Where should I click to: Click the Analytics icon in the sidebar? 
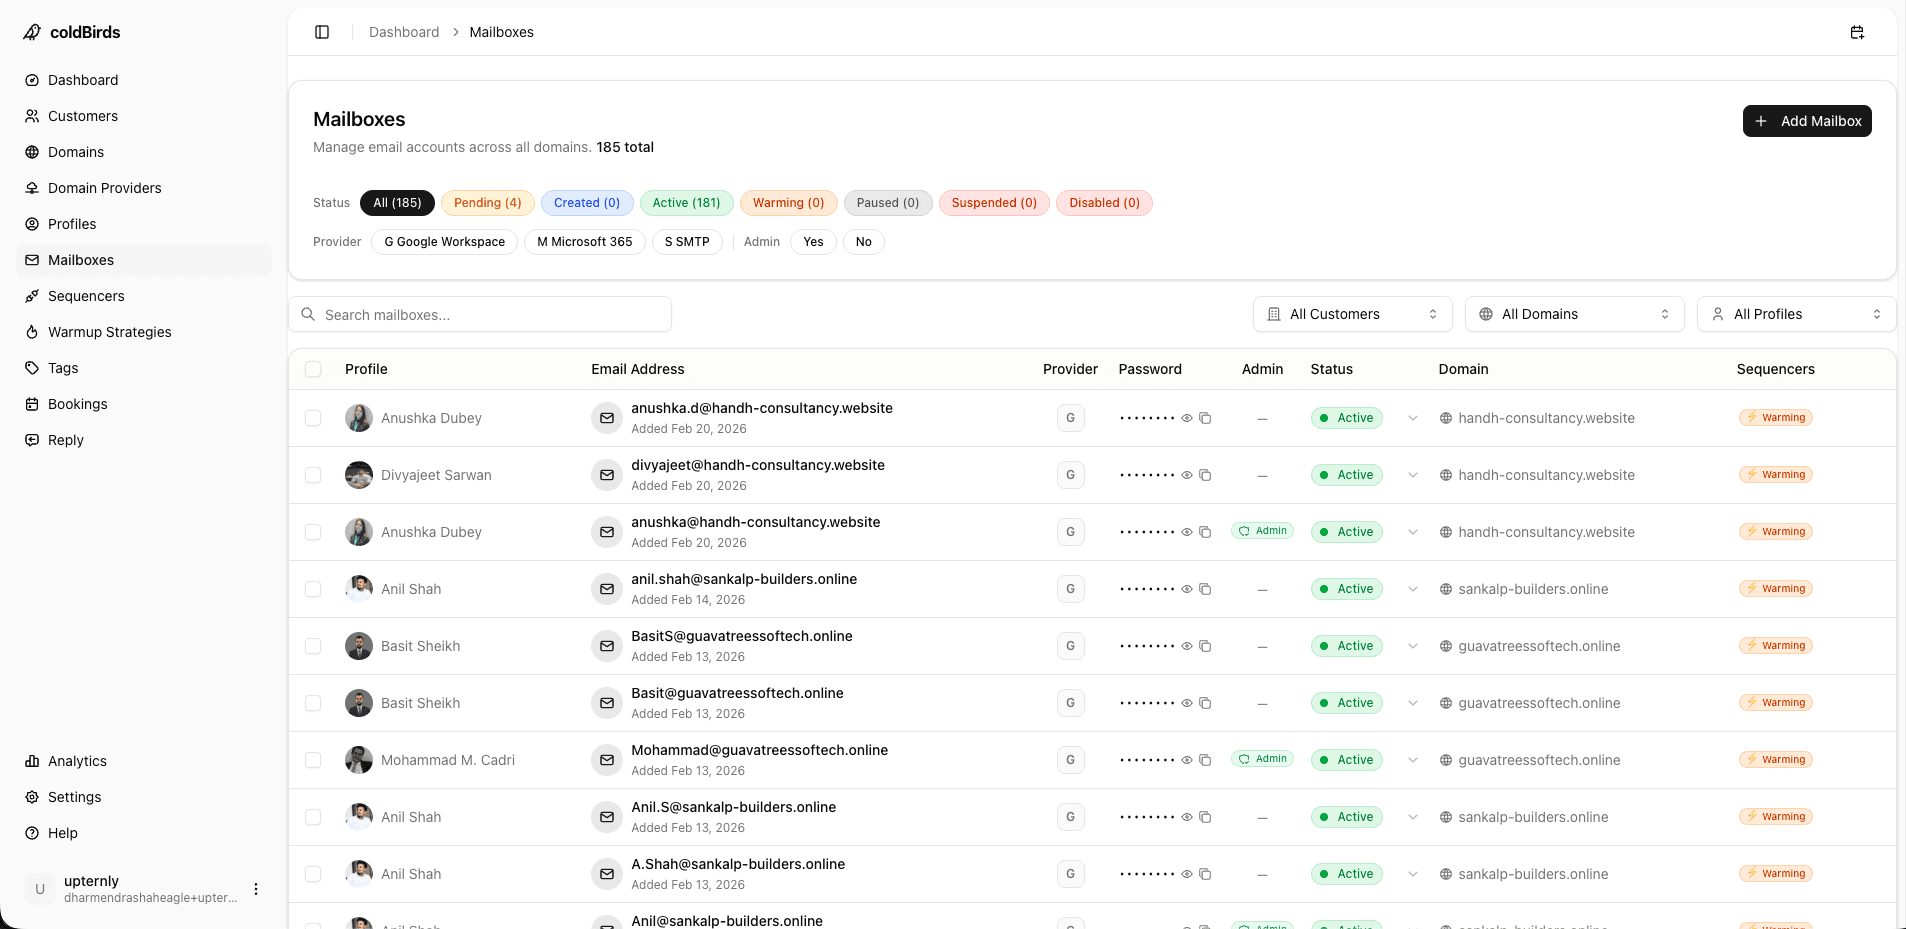(33, 761)
